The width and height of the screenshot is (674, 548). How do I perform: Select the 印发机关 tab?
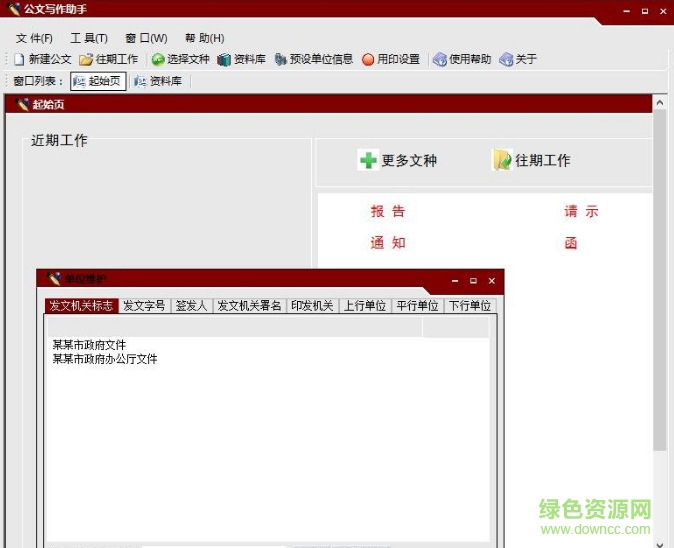(312, 306)
